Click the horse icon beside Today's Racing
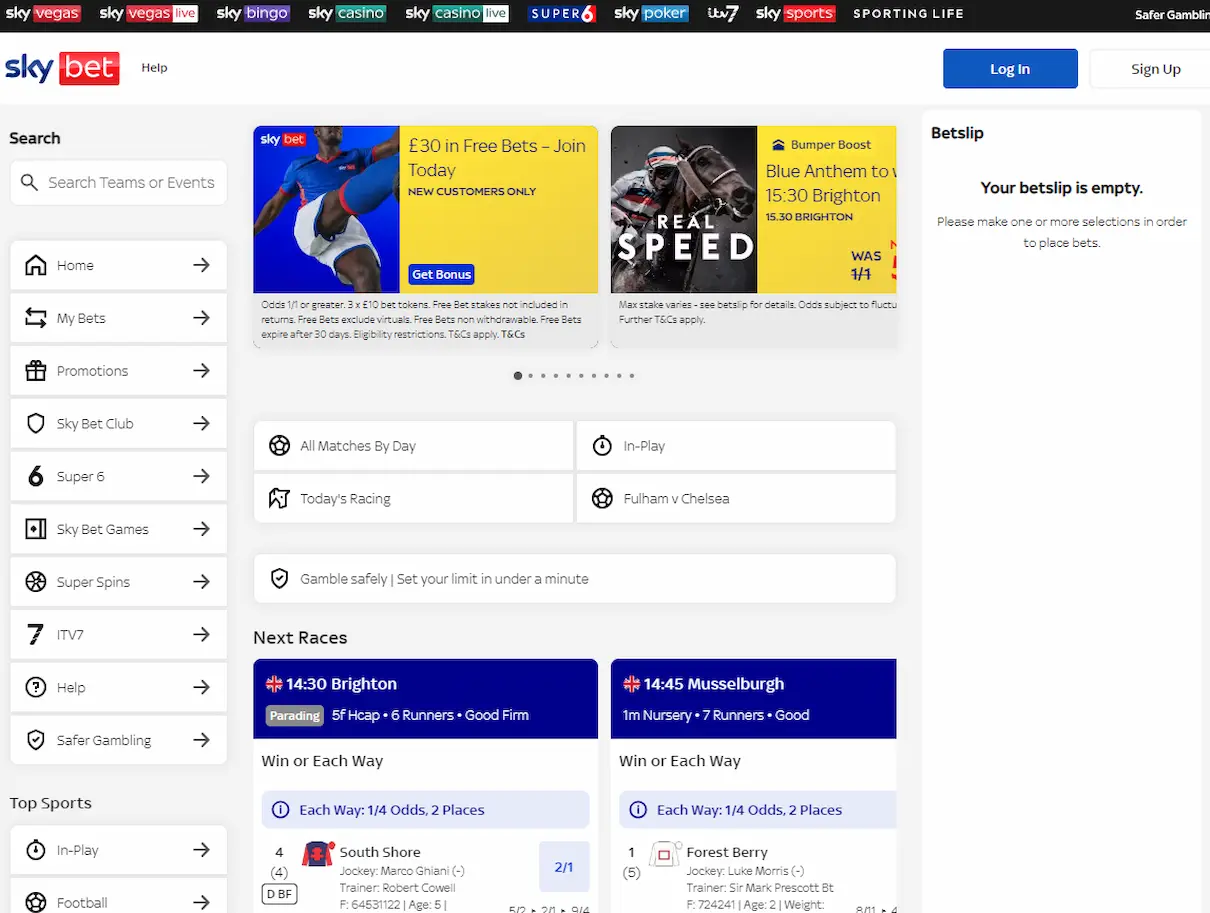The image size is (1210, 913). [280, 498]
